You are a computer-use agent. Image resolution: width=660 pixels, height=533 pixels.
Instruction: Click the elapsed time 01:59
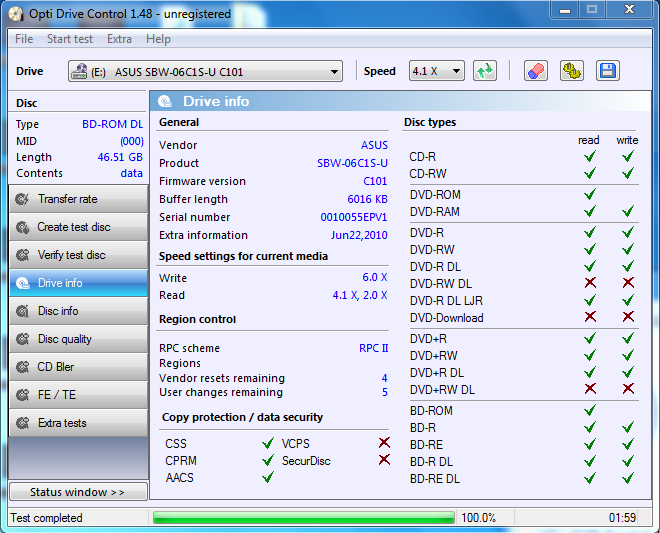[622, 517]
